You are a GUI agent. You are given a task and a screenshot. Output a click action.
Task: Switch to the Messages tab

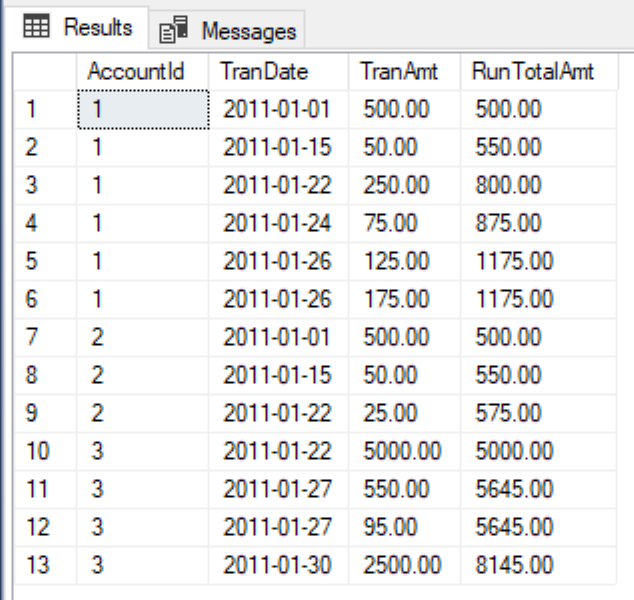[226, 30]
